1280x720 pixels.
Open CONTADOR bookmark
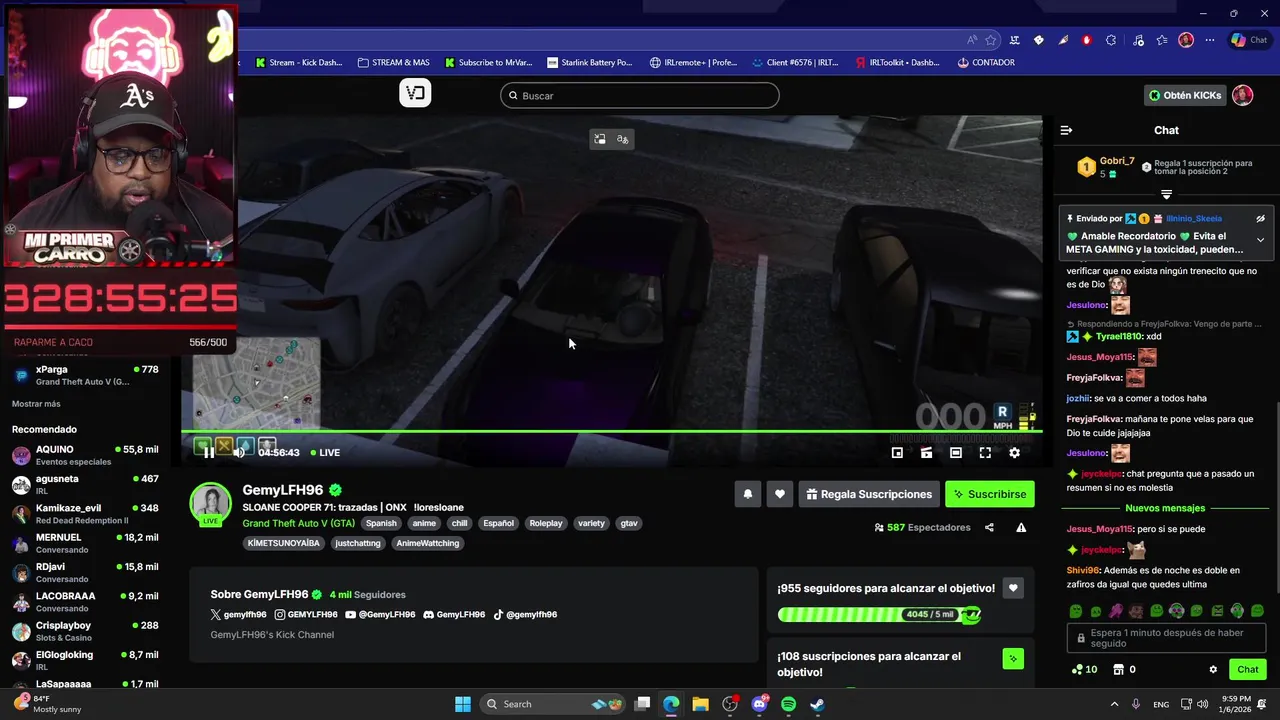click(986, 62)
